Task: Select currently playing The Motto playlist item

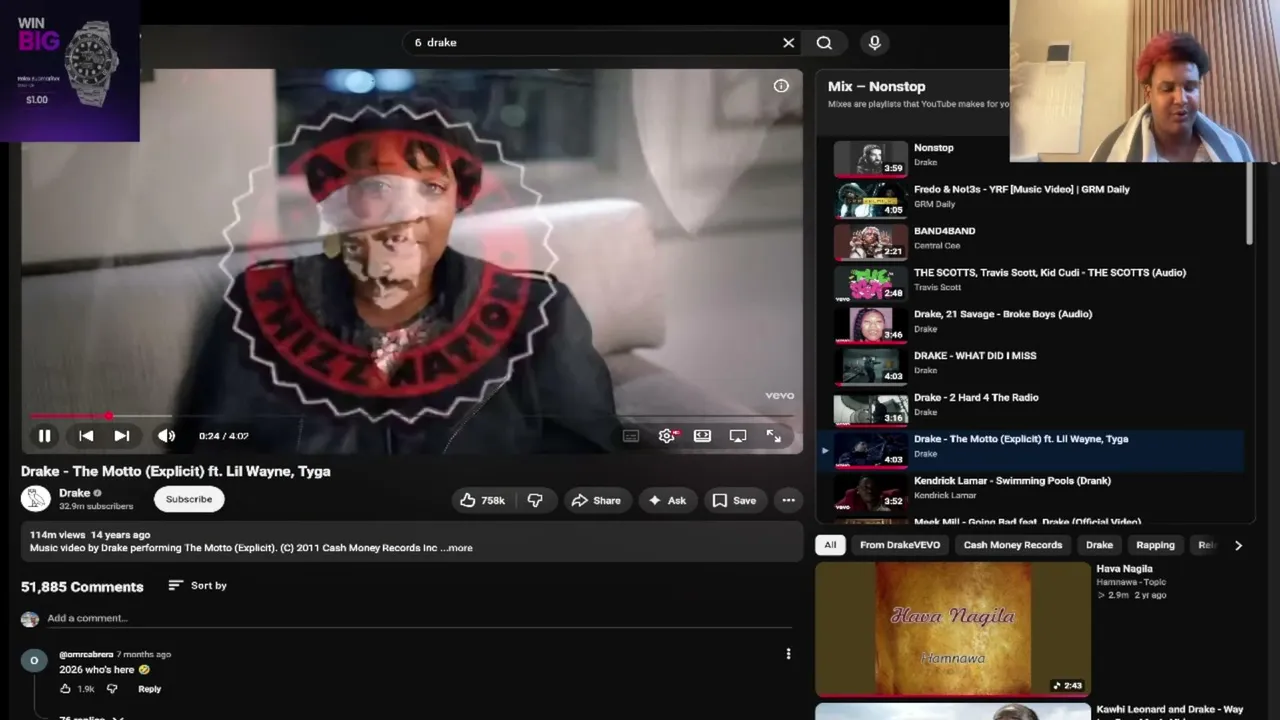Action: [1030, 448]
